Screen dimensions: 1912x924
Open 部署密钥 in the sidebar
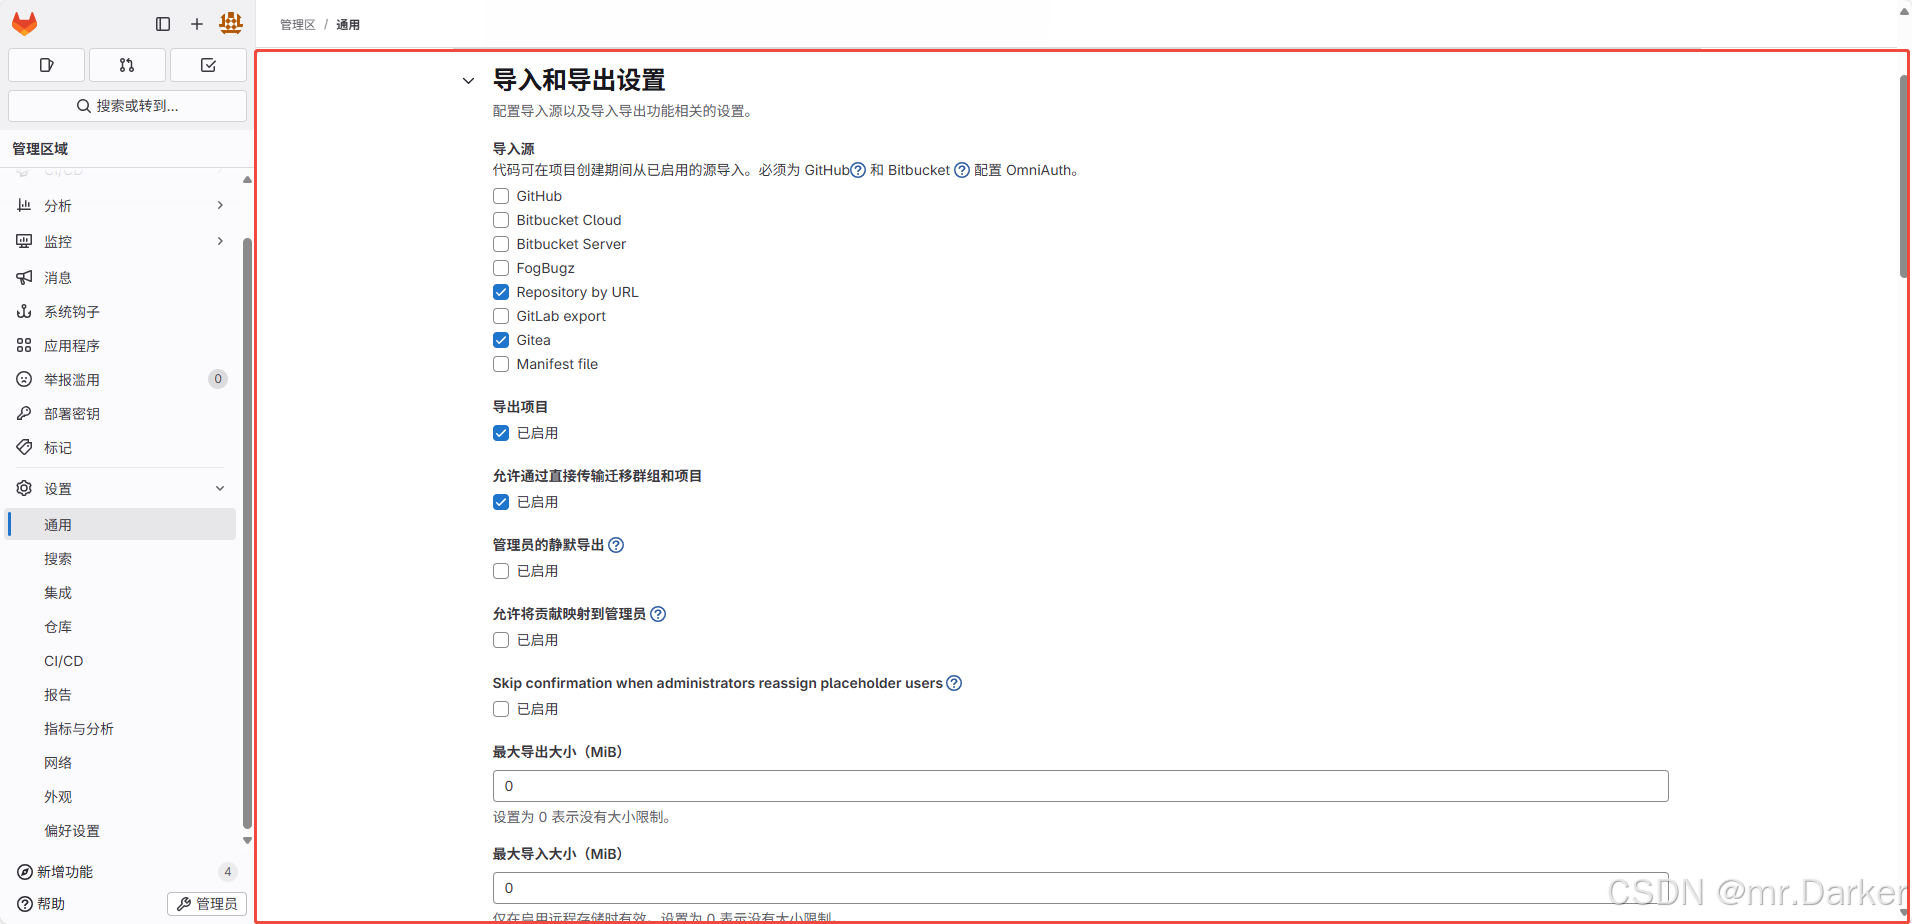(121, 413)
